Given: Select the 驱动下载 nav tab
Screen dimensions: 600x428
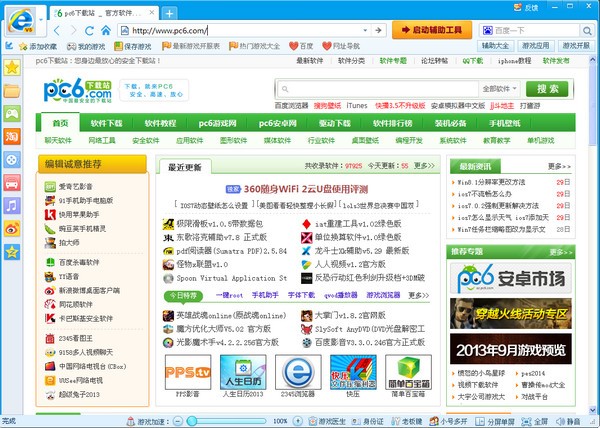Looking at the screenshot, I should coord(334,123).
